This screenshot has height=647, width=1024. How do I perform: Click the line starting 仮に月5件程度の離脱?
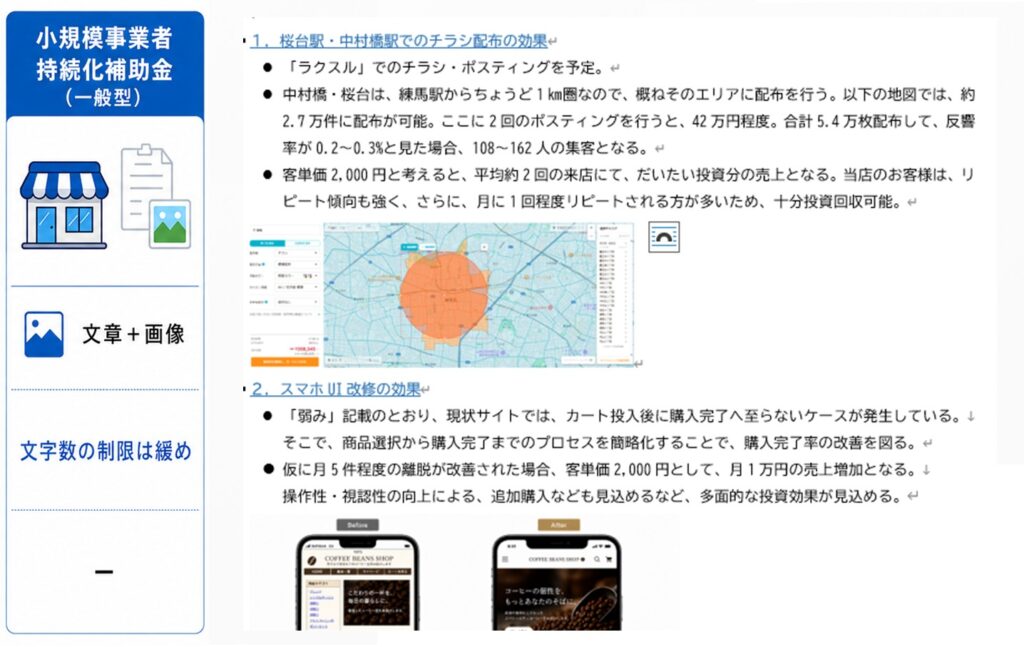tap(599, 469)
